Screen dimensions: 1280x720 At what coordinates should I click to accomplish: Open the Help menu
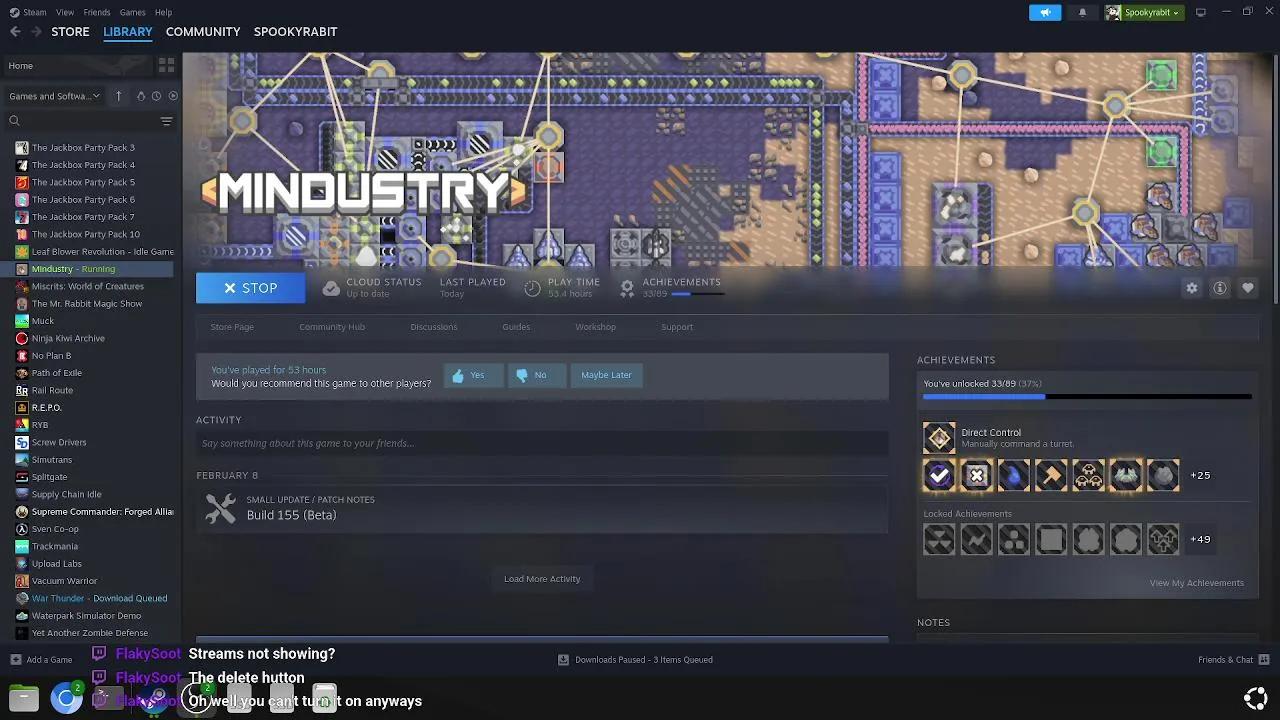click(163, 12)
